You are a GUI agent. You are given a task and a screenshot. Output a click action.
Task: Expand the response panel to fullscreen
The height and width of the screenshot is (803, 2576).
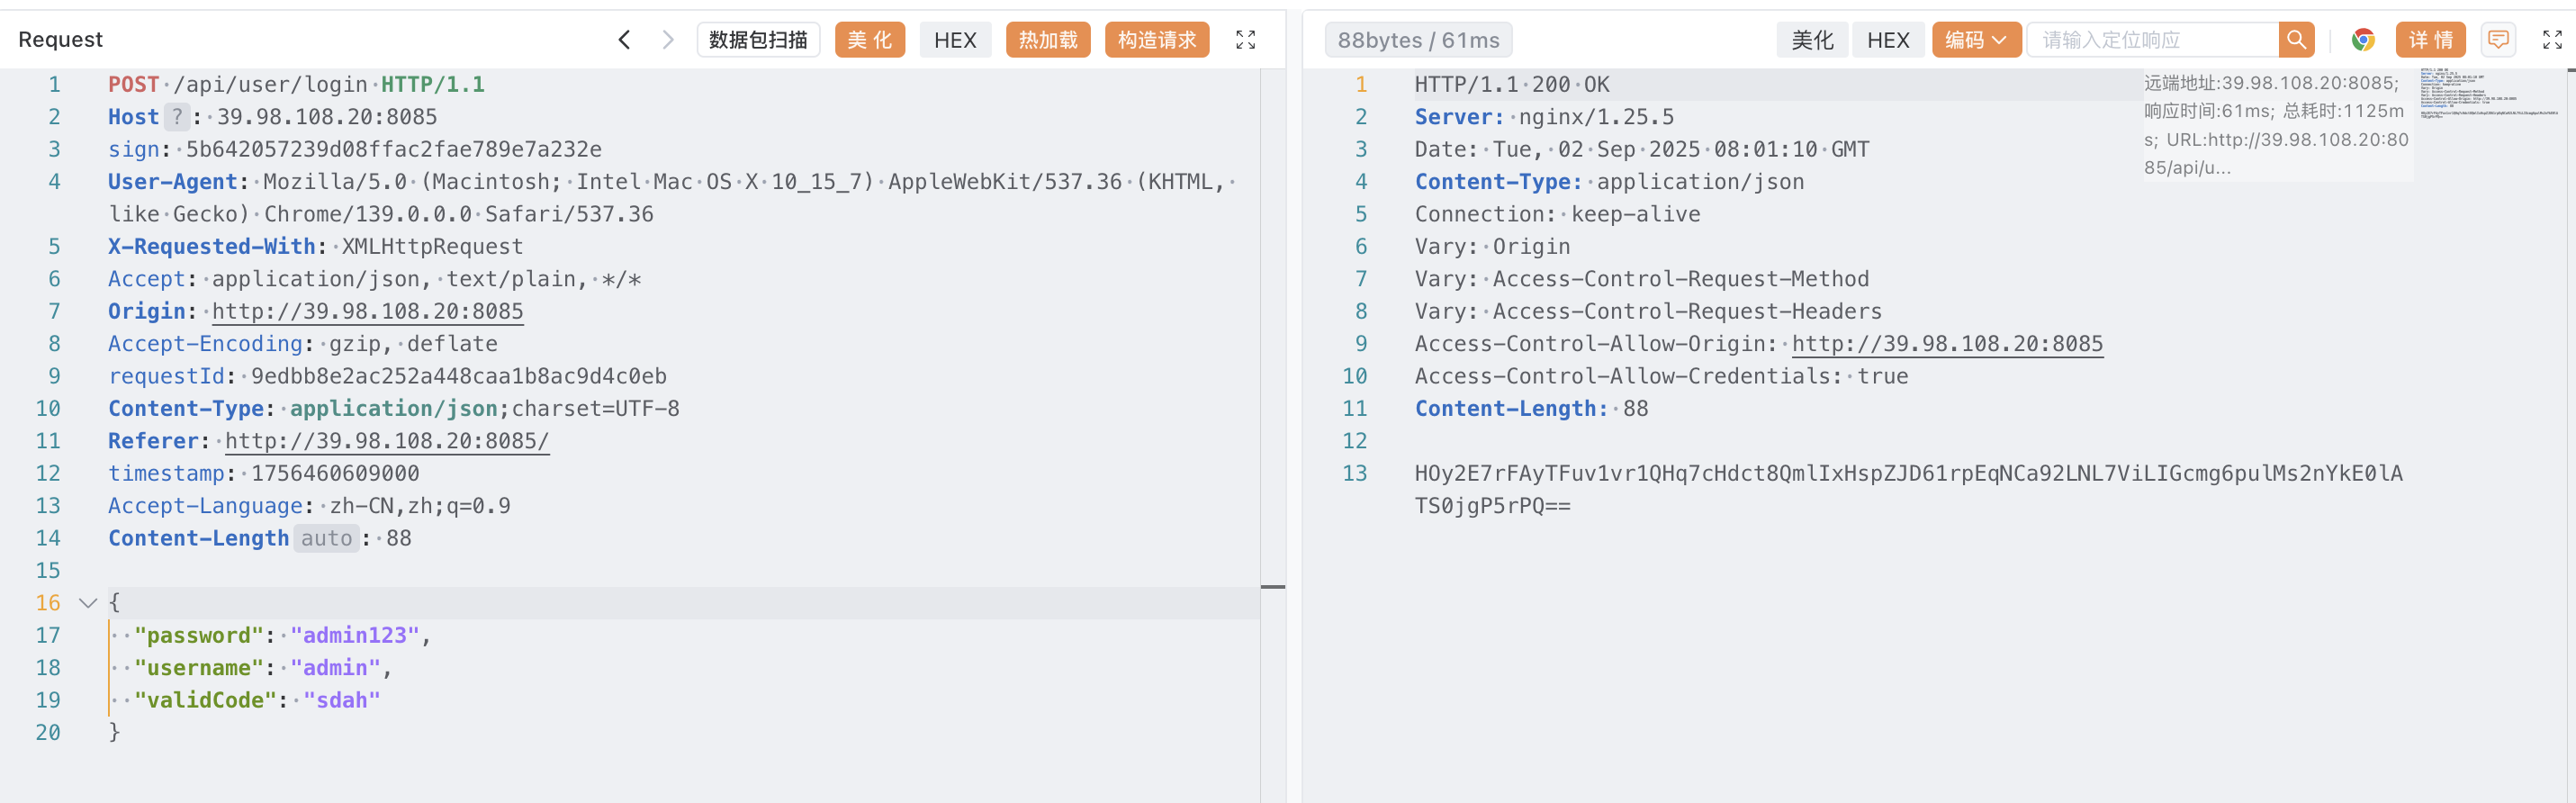coord(2552,40)
